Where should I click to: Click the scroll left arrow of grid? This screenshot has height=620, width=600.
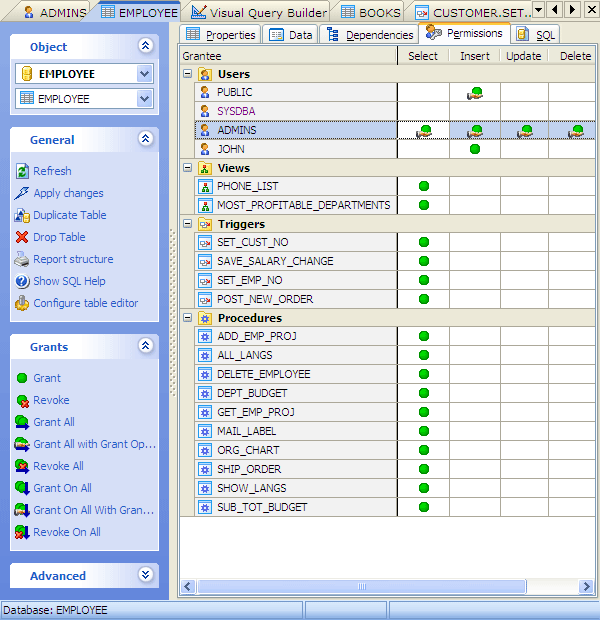tap(188, 586)
